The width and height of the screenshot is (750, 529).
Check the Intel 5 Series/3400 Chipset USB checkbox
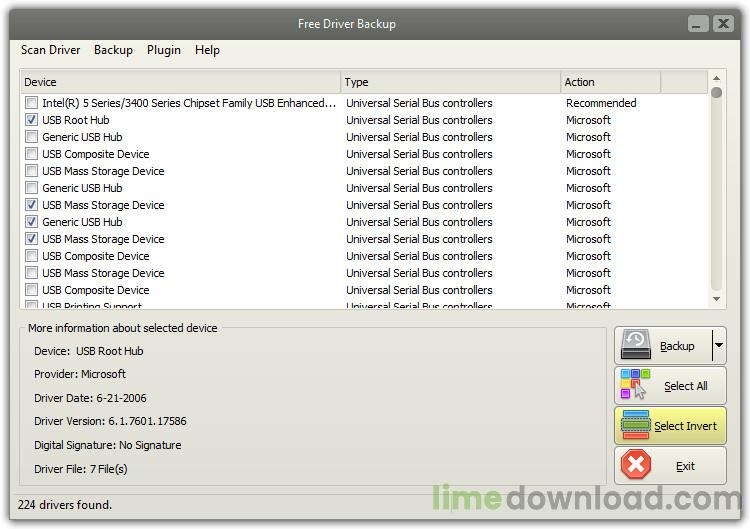[32, 103]
